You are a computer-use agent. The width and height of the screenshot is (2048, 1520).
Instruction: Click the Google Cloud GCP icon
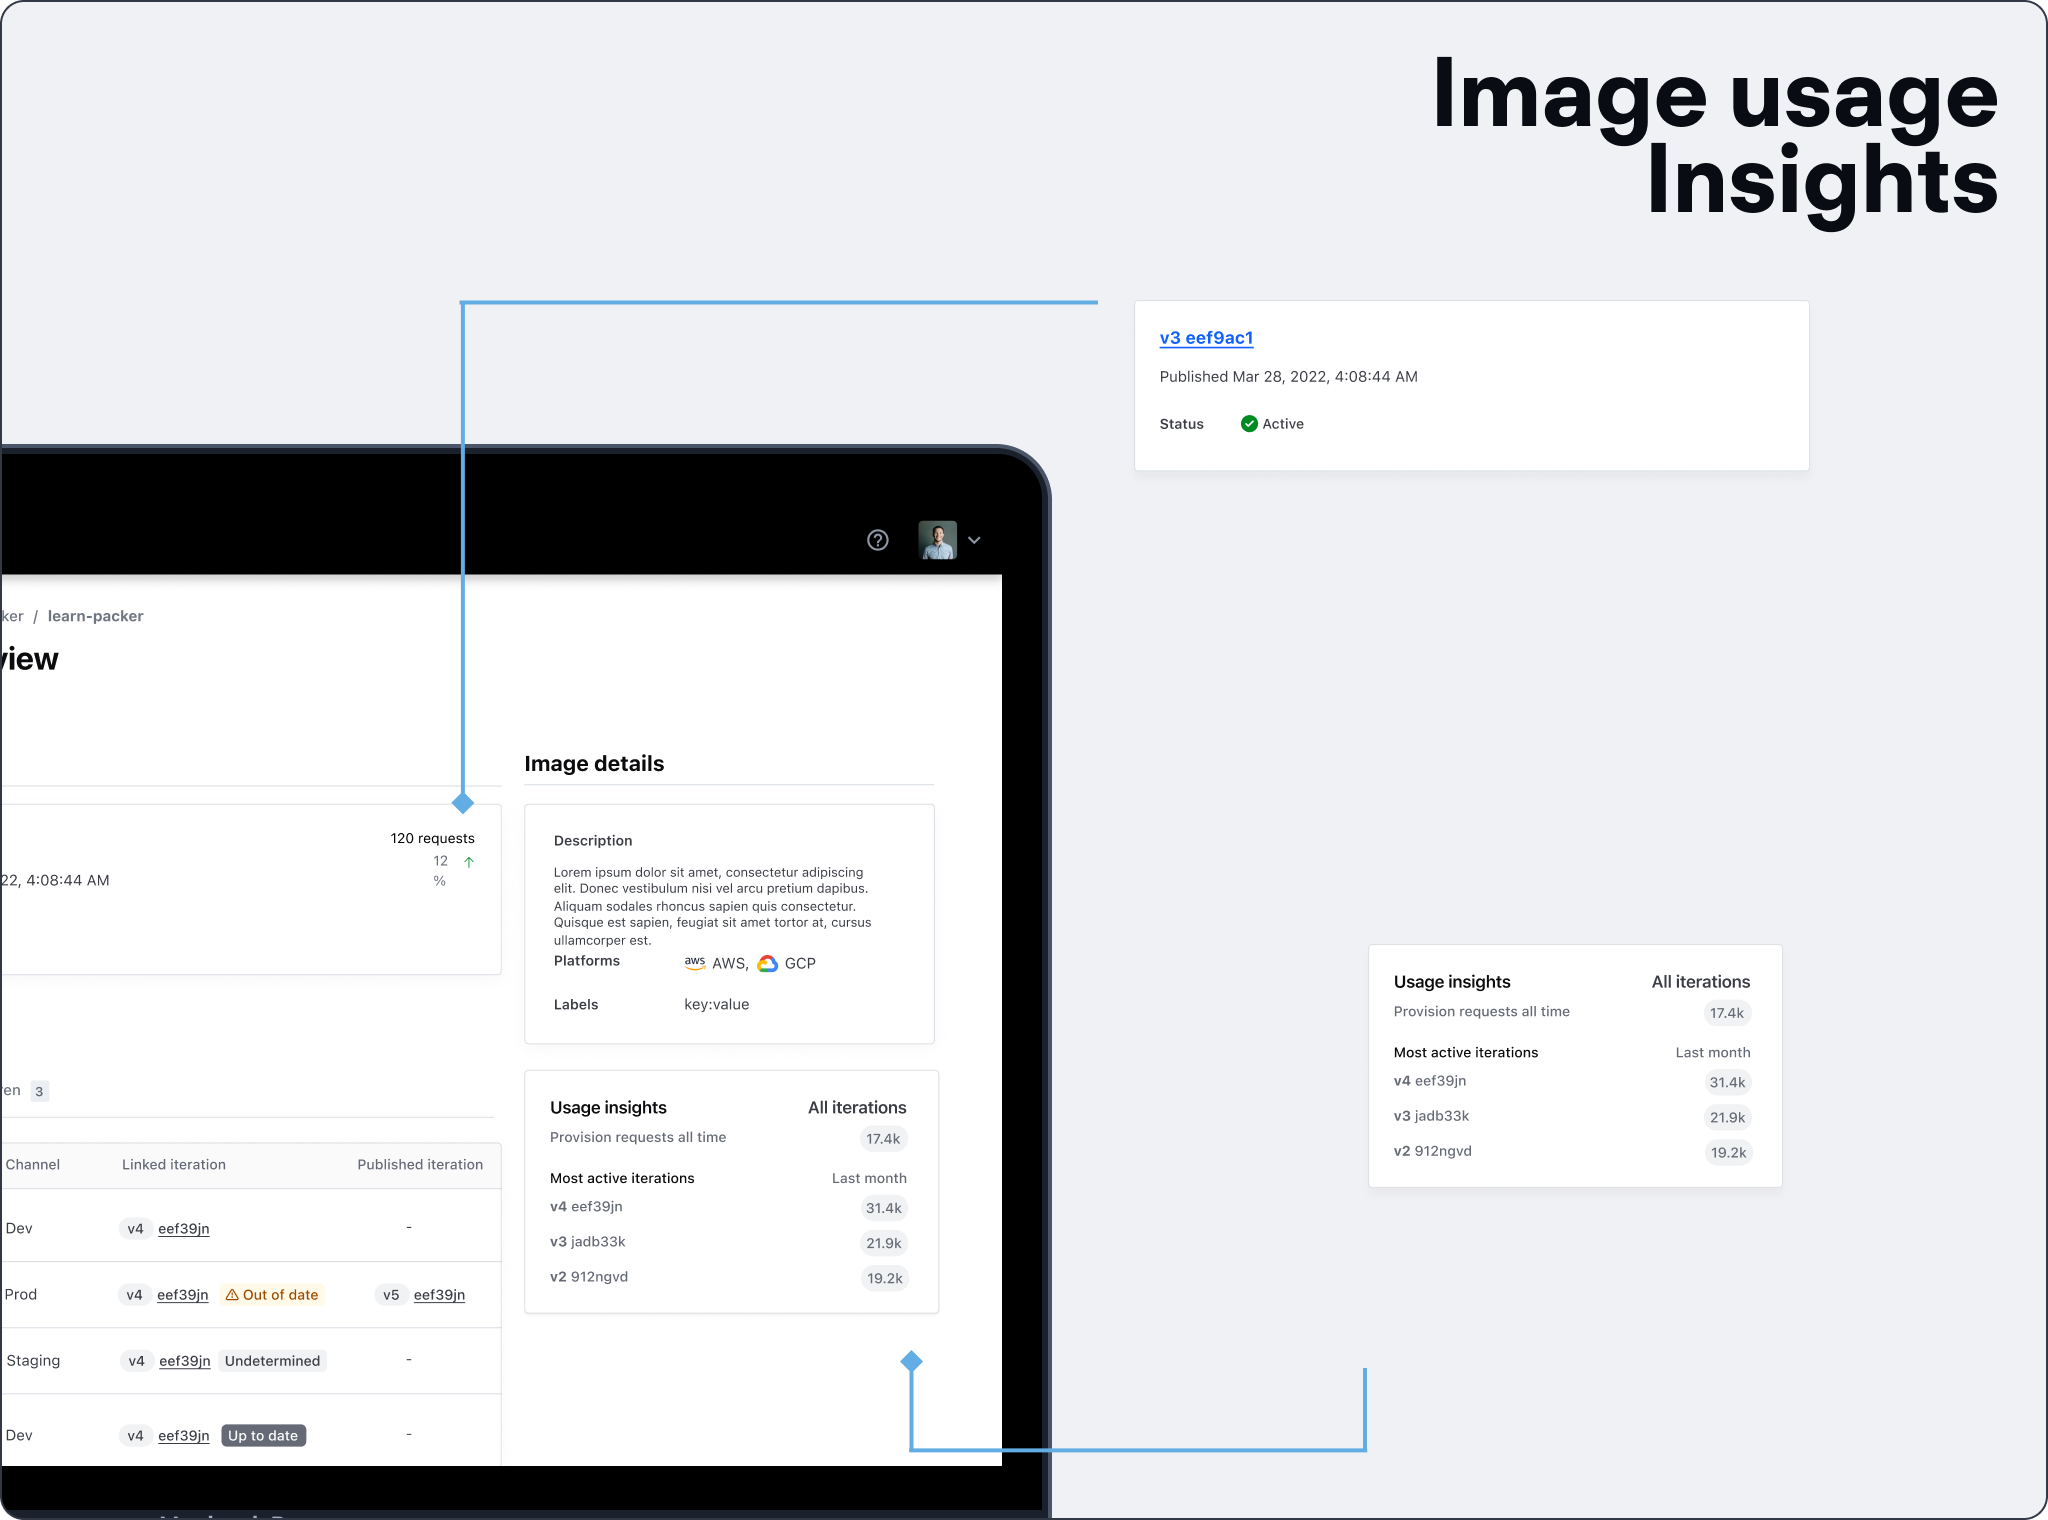[x=767, y=963]
